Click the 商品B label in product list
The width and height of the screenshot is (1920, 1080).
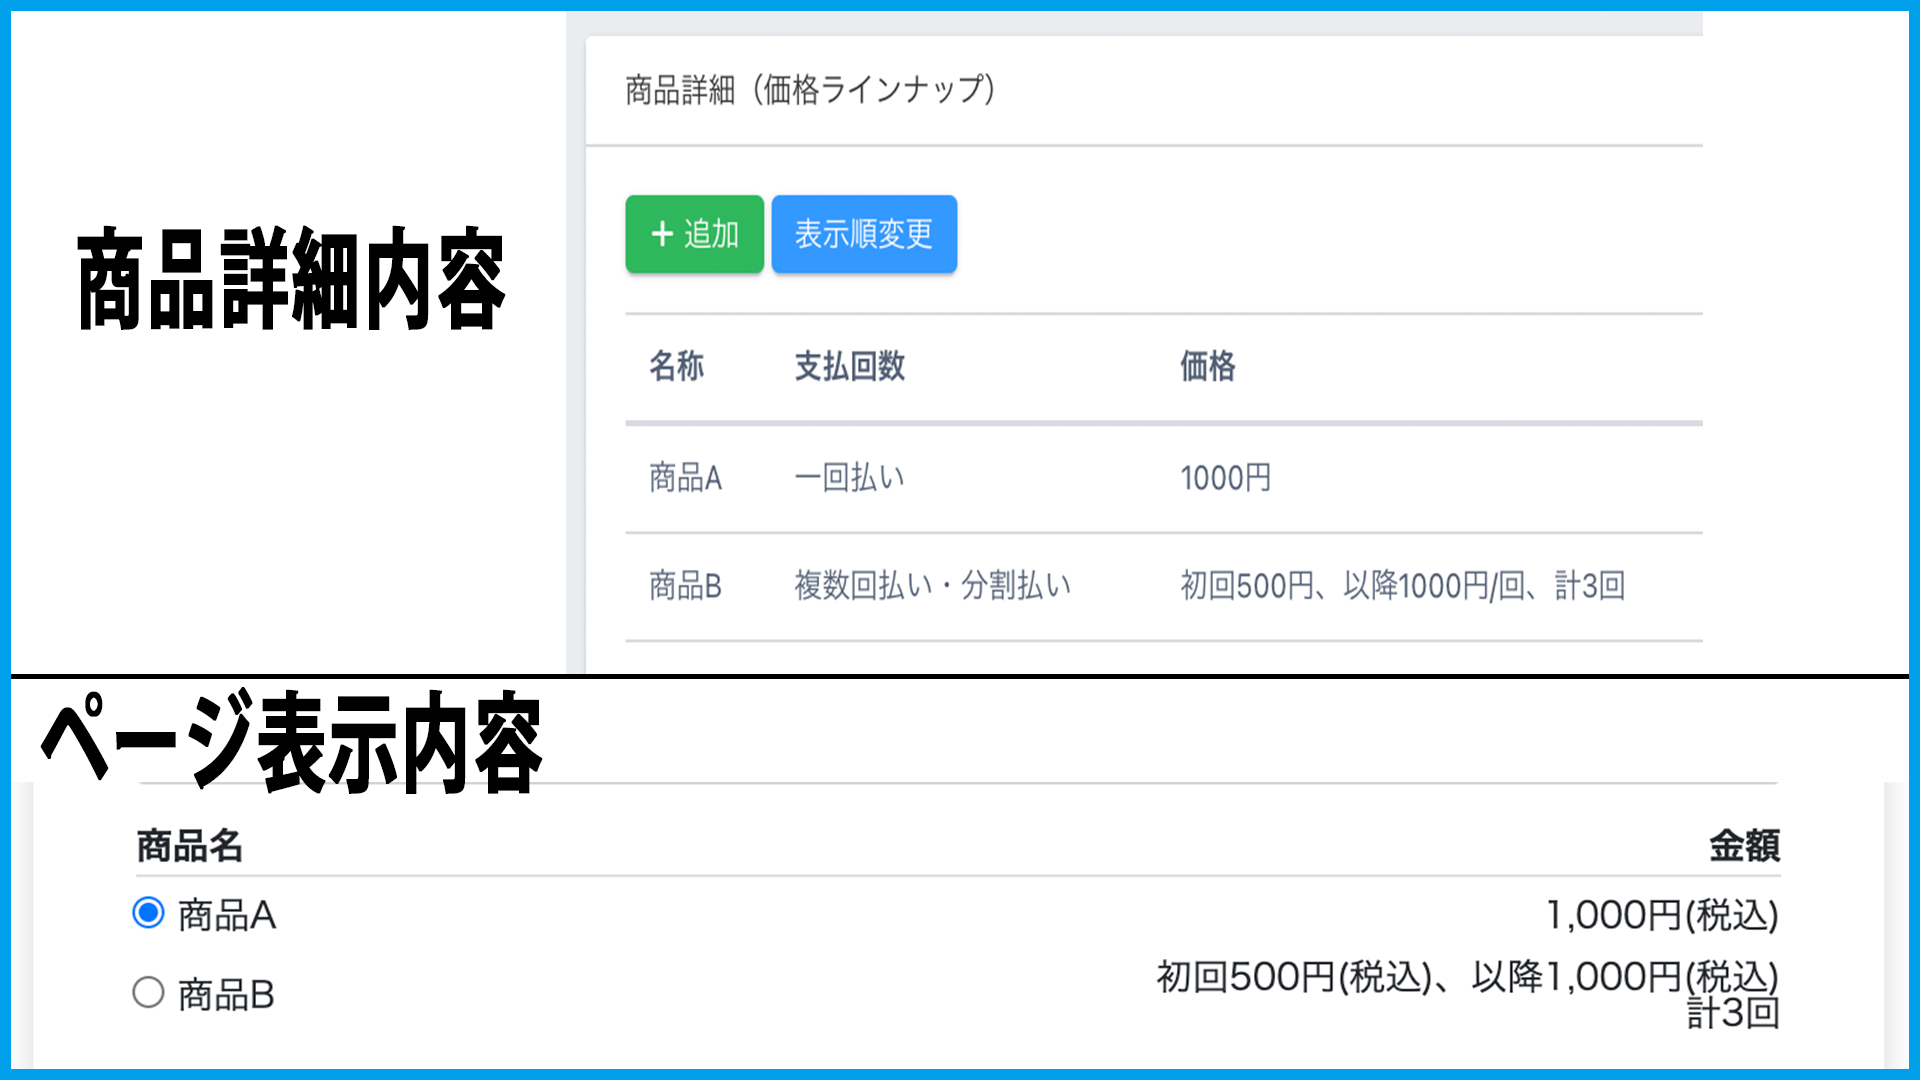click(x=227, y=995)
